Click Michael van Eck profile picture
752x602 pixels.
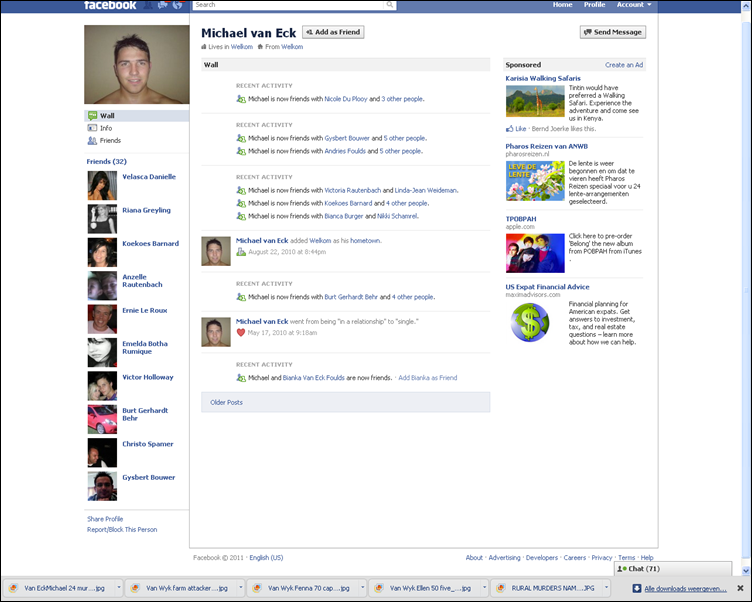[137, 65]
